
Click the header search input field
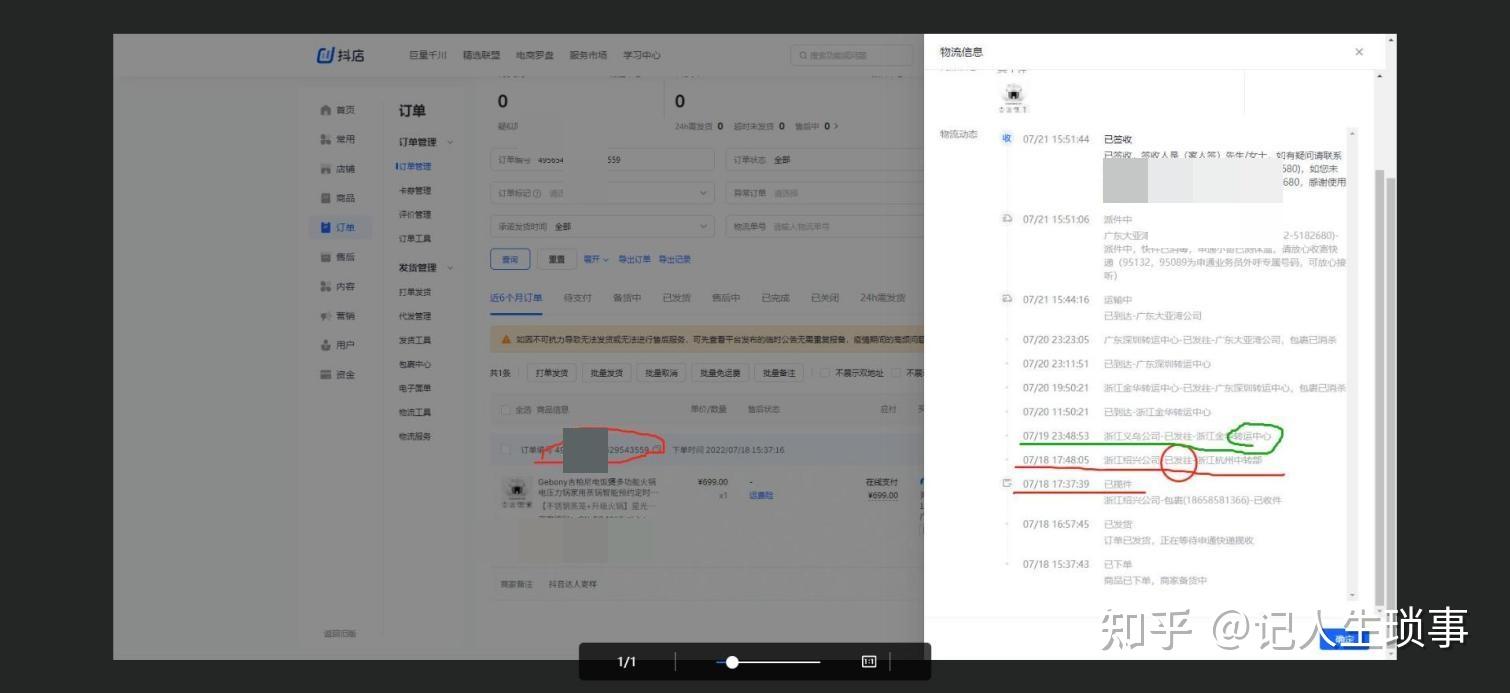click(852, 55)
